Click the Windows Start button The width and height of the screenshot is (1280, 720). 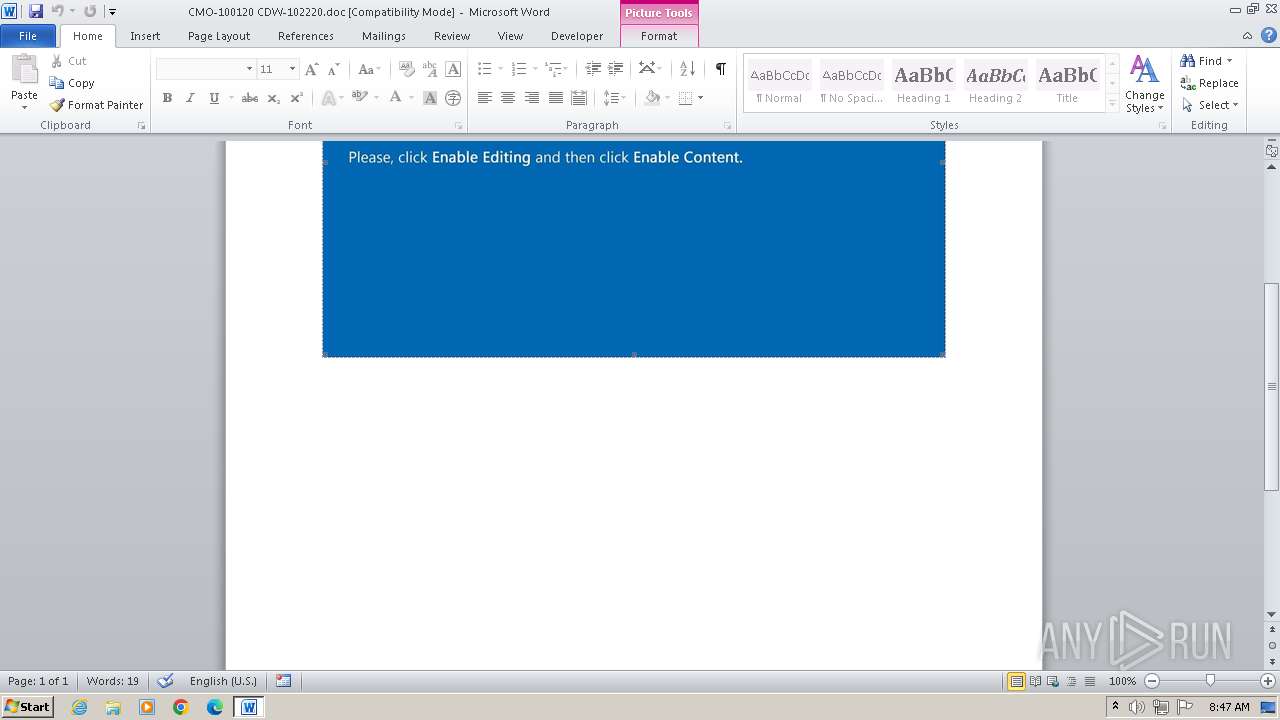click(x=27, y=706)
